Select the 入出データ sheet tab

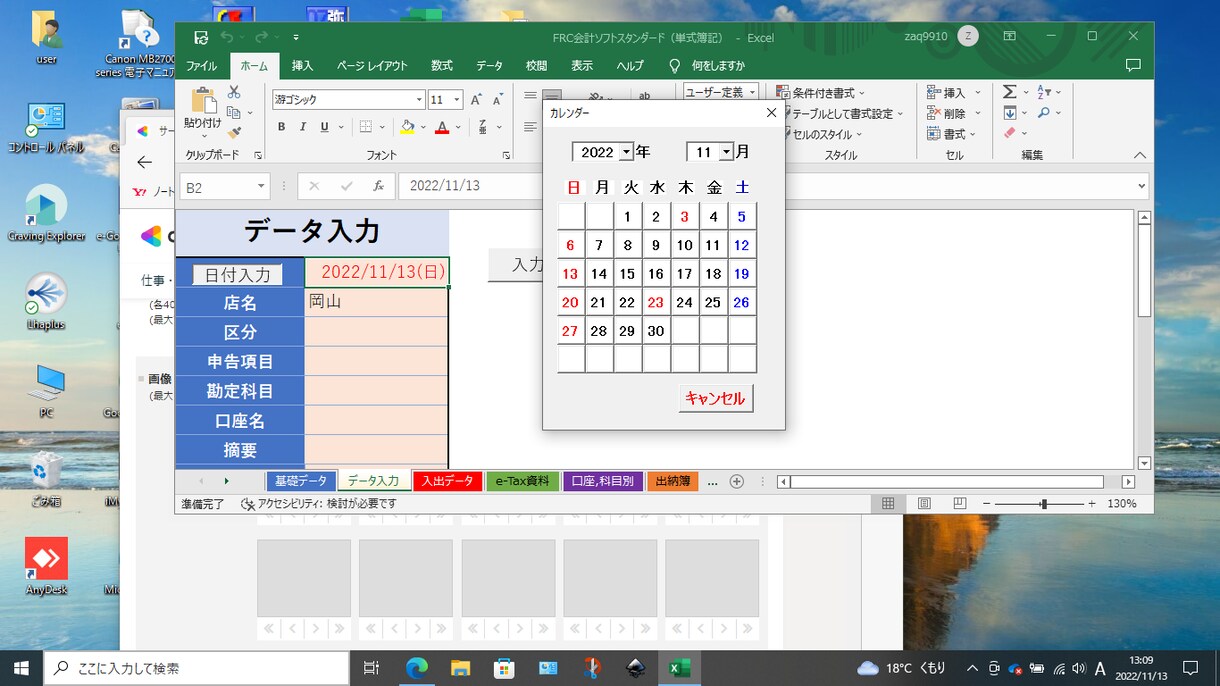point(448,481)
